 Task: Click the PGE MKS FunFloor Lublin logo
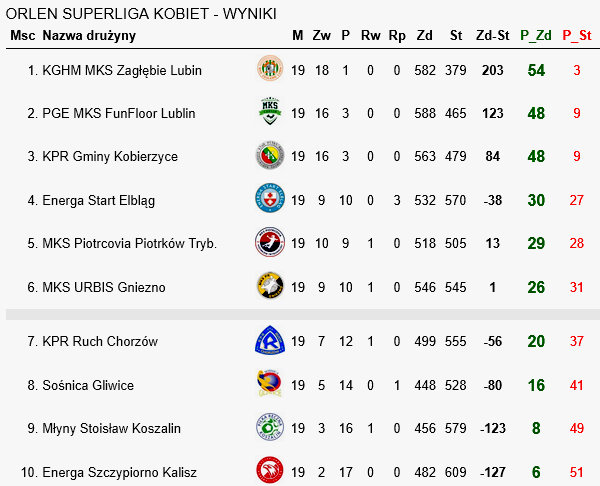pos(270,113)
